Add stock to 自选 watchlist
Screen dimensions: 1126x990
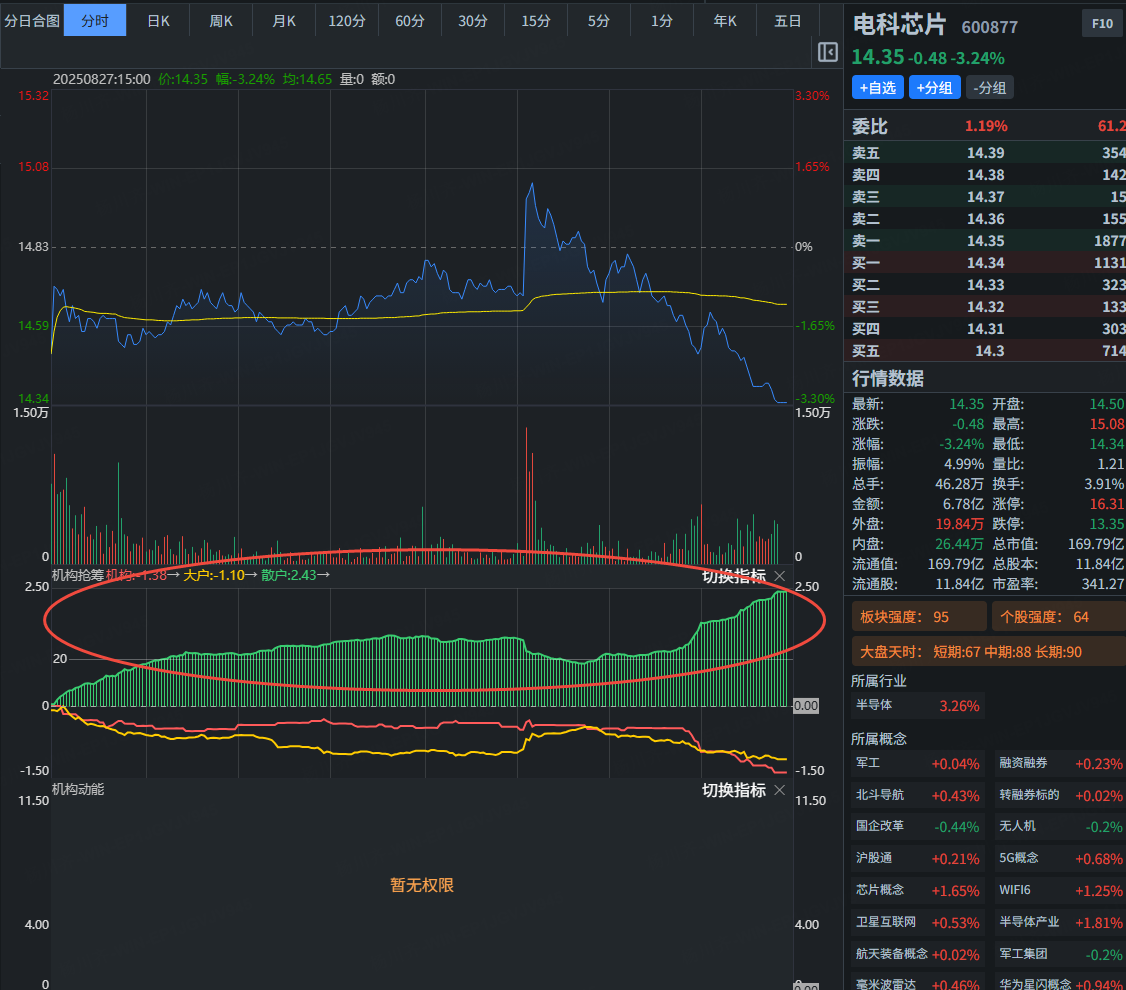pyautogui.click(x=877, y=88)
